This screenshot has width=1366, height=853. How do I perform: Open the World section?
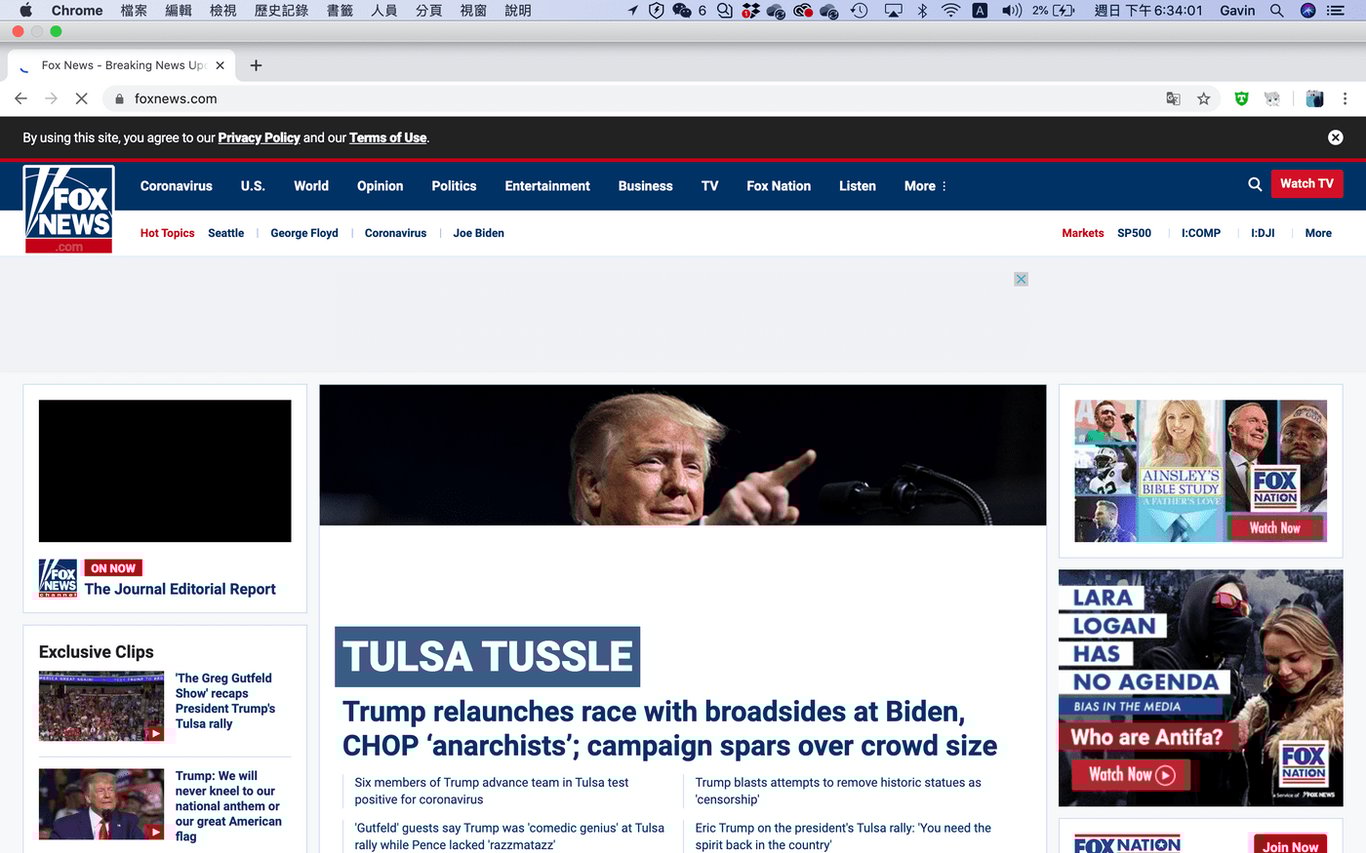tap(311, 186)
